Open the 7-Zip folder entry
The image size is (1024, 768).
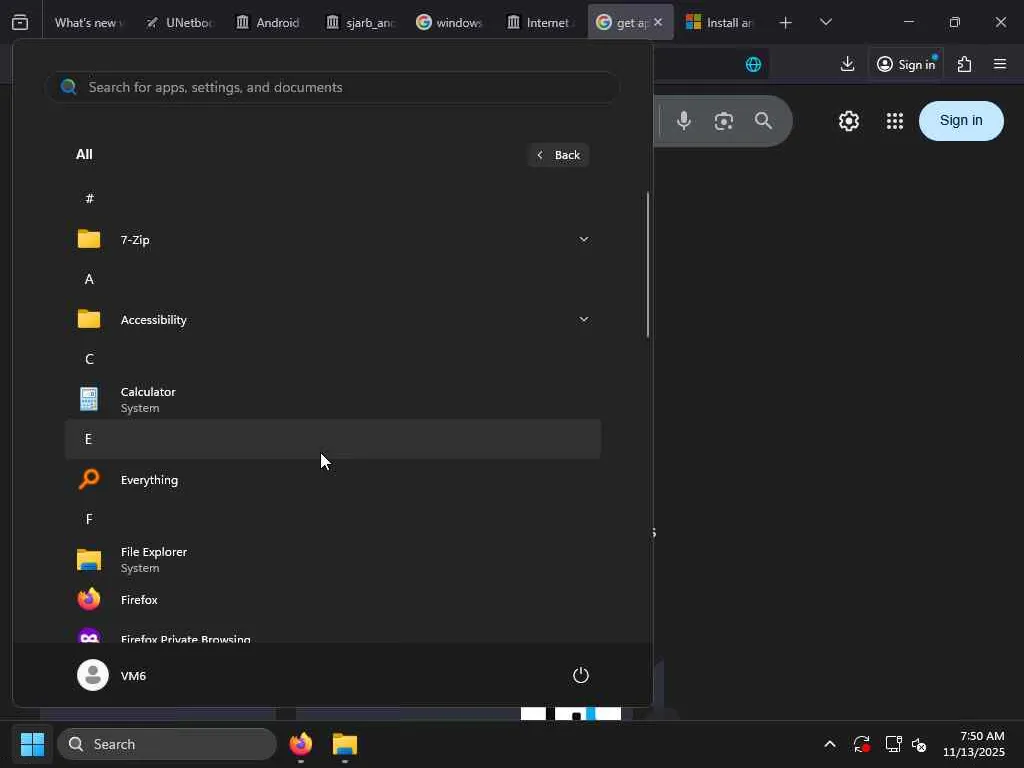pyautogui.click(x=333, y=240)
